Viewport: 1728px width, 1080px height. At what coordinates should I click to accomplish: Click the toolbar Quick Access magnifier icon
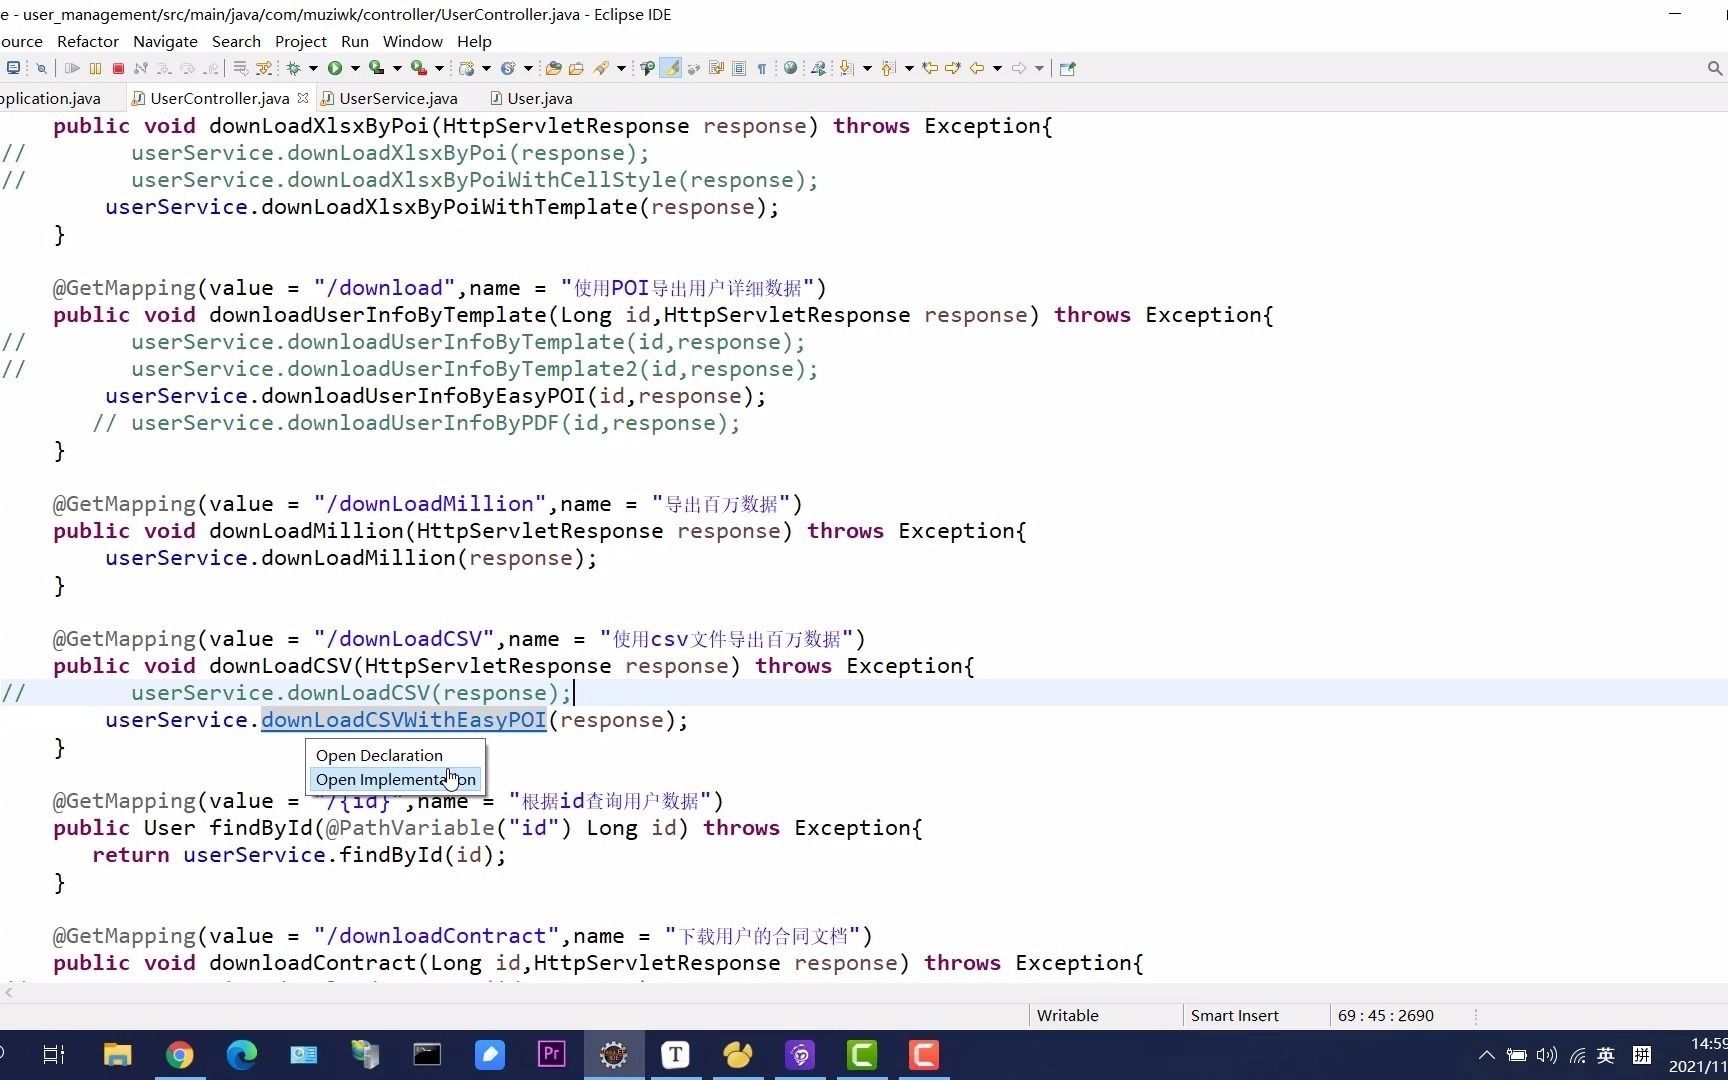click(1714, 68)
